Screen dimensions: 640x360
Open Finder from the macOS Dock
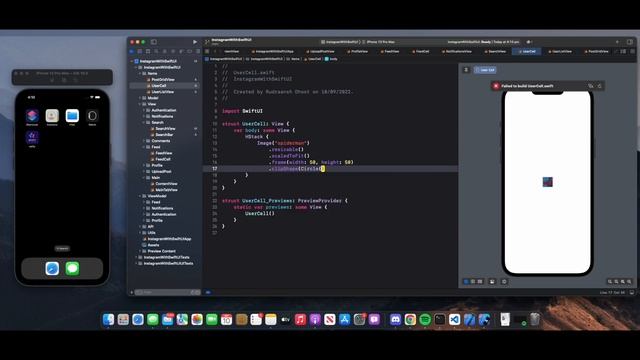click(109, 320)
